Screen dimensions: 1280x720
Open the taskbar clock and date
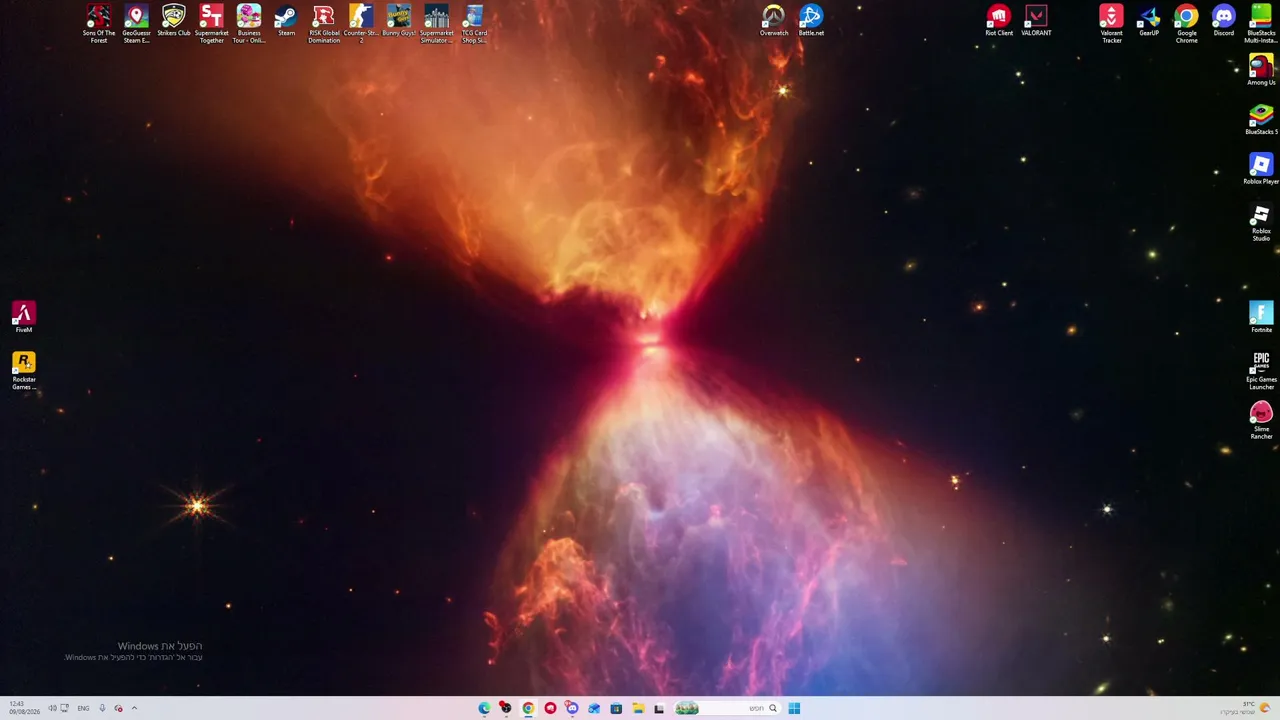[25, 708]
